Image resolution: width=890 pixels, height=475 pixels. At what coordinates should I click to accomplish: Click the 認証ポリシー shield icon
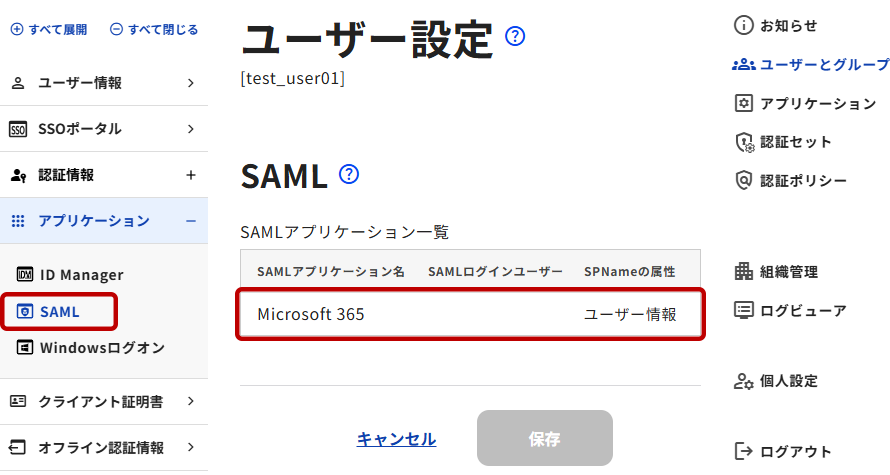point(743,181)
